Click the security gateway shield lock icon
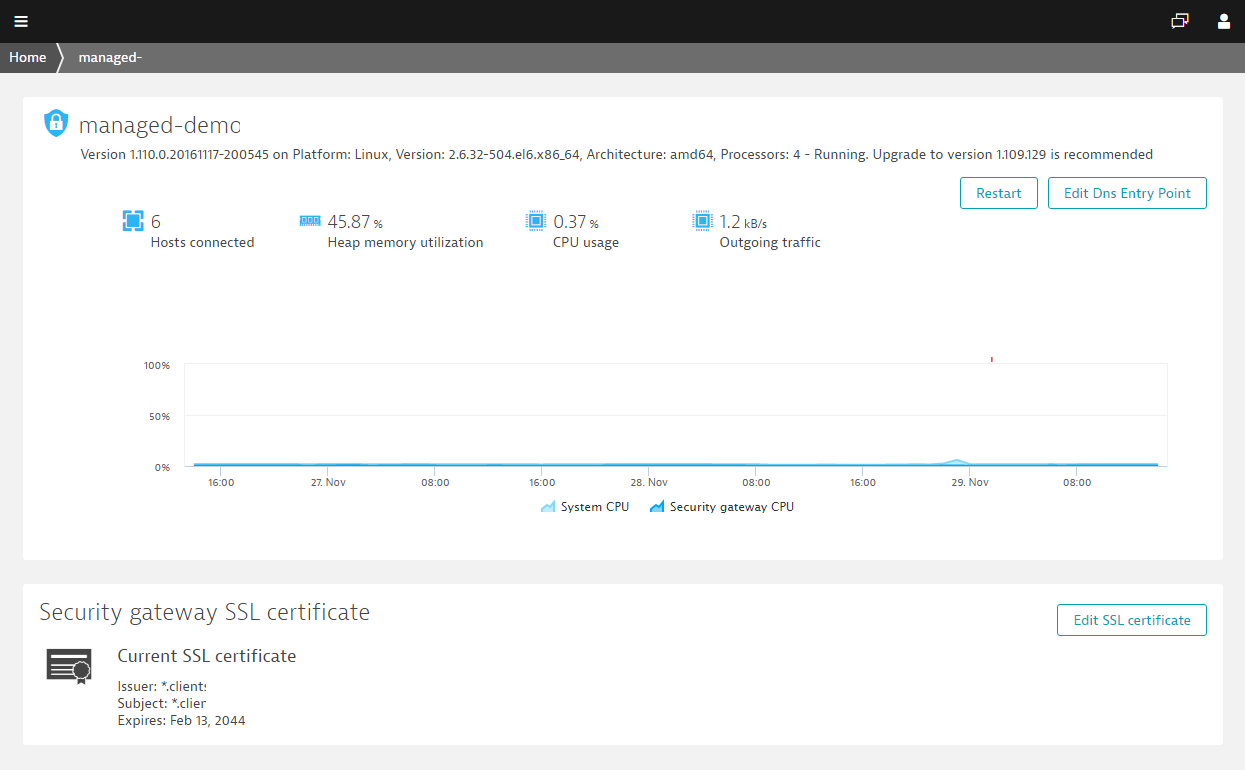The width and height of the screenshot is (1245, 770). [x=56, y=123]
